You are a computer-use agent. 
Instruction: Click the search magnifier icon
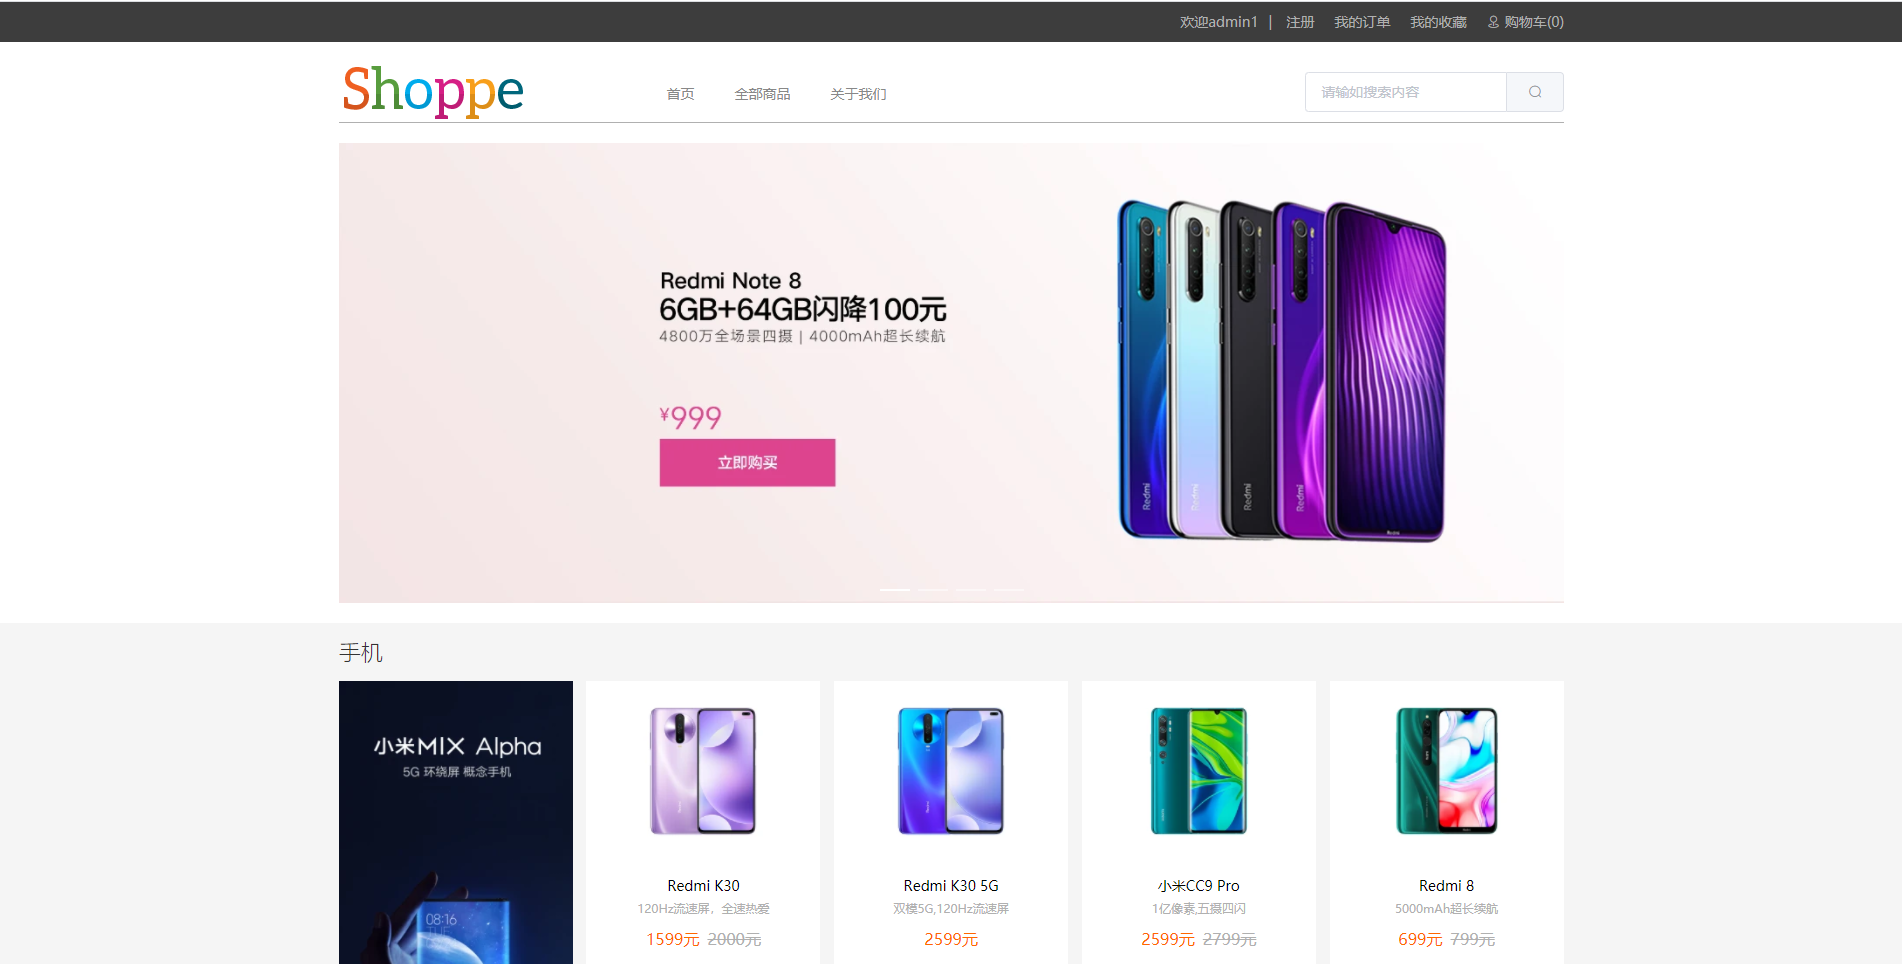[x=1535, y=92]
